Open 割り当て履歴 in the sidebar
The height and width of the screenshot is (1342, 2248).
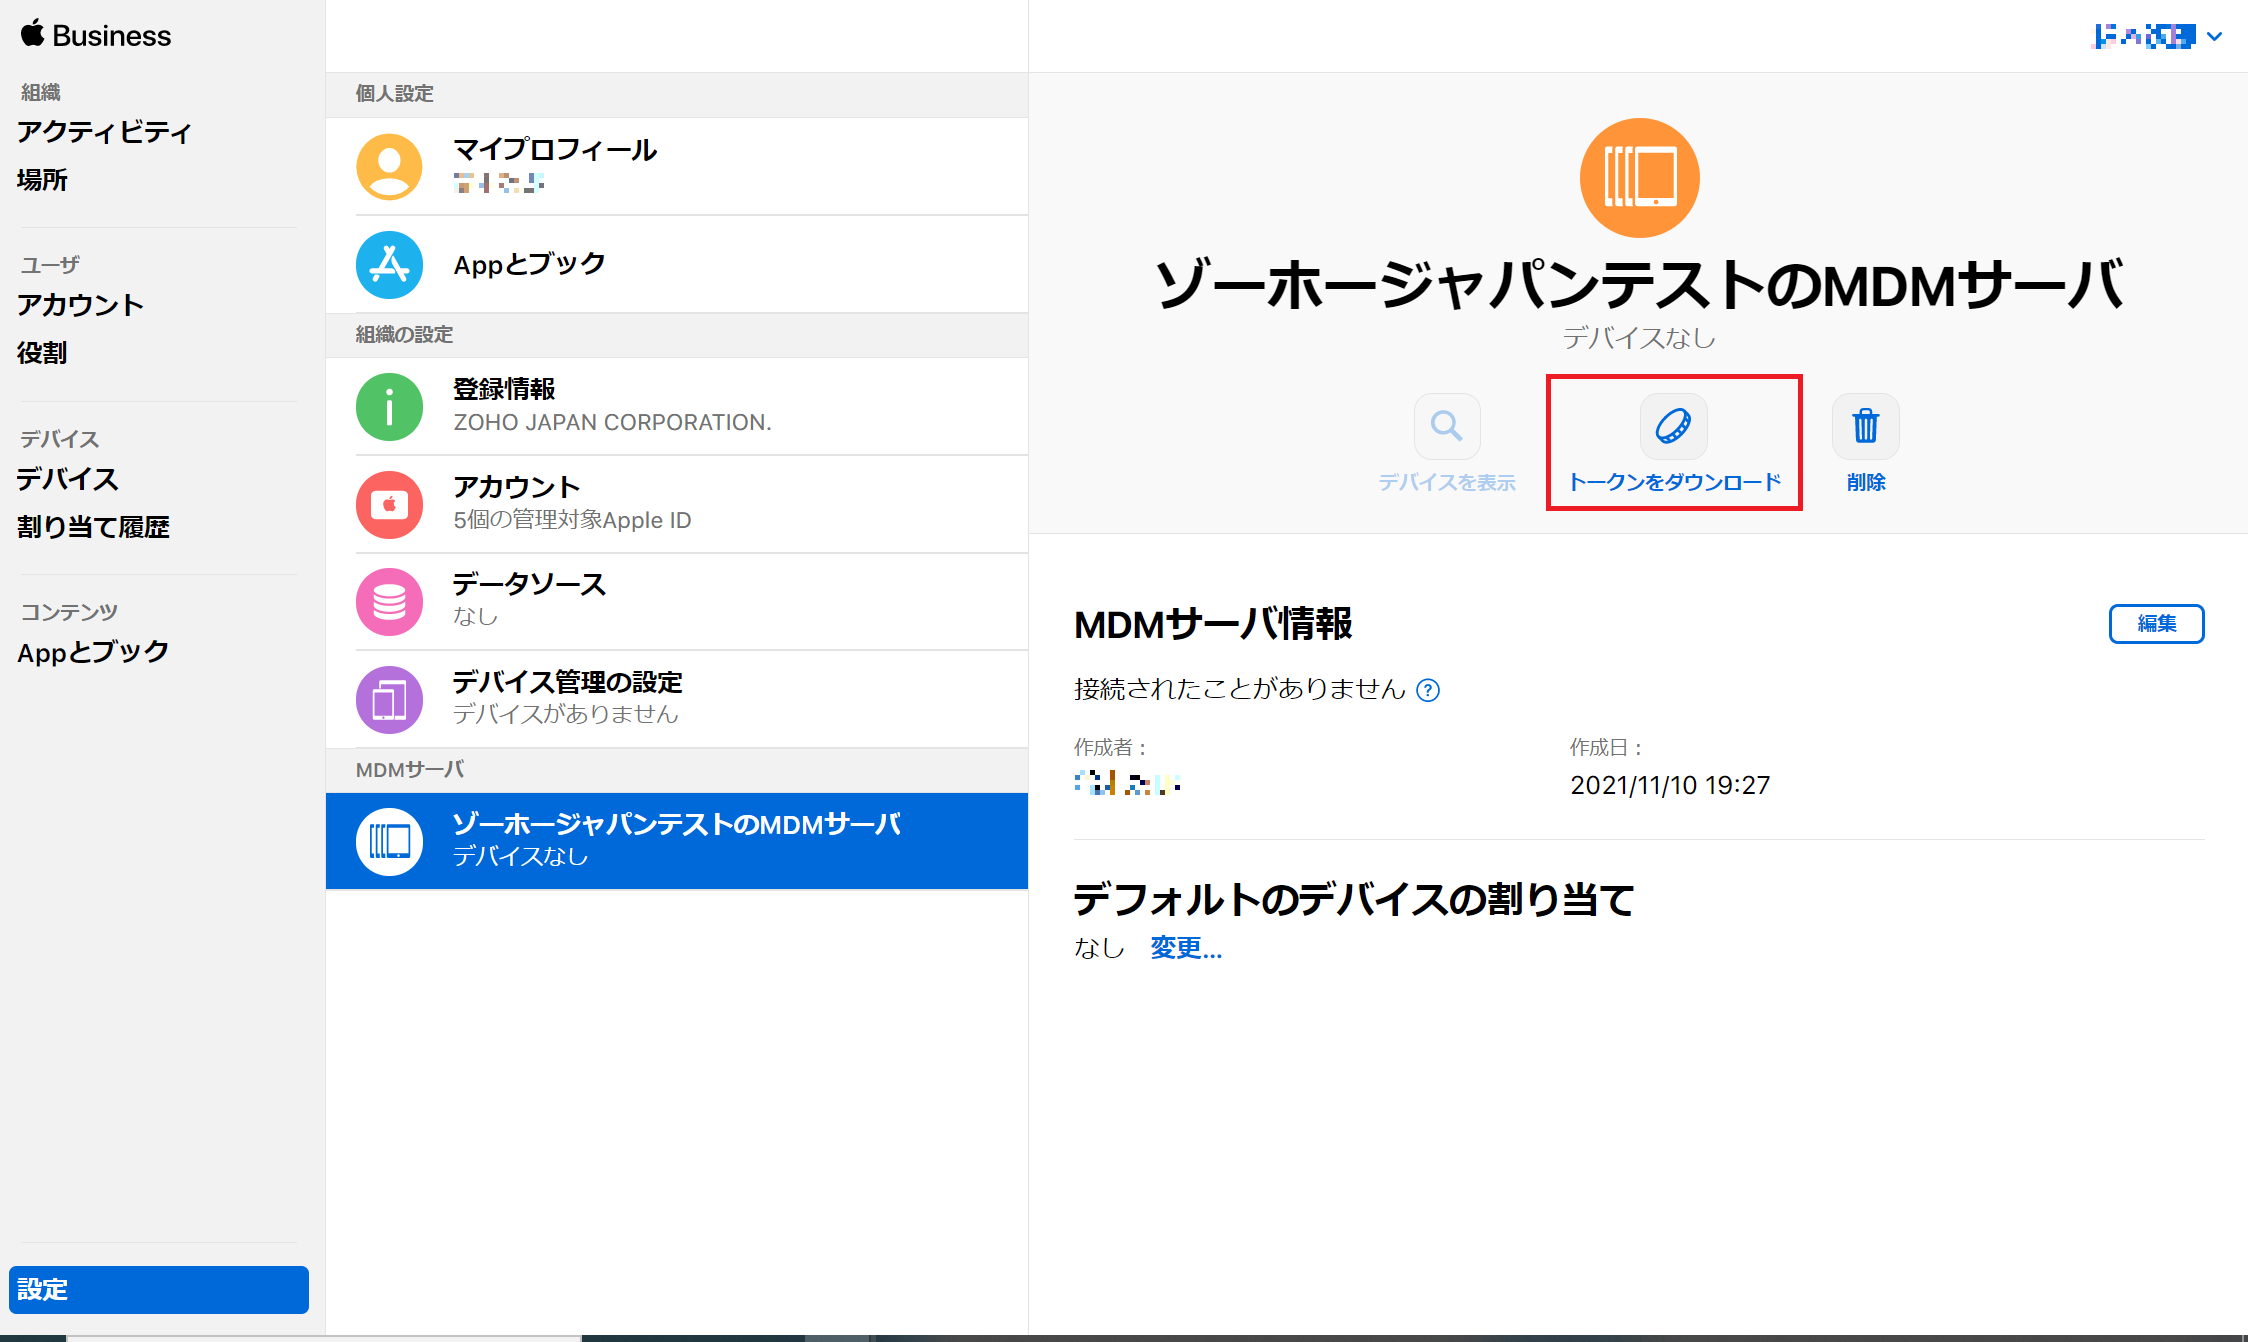click(93, 527)
